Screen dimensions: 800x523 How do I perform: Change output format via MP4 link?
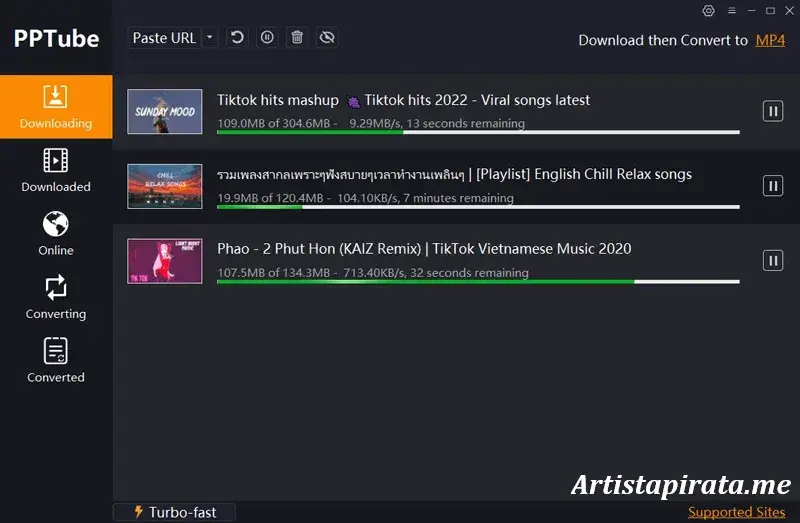(770, 40)
